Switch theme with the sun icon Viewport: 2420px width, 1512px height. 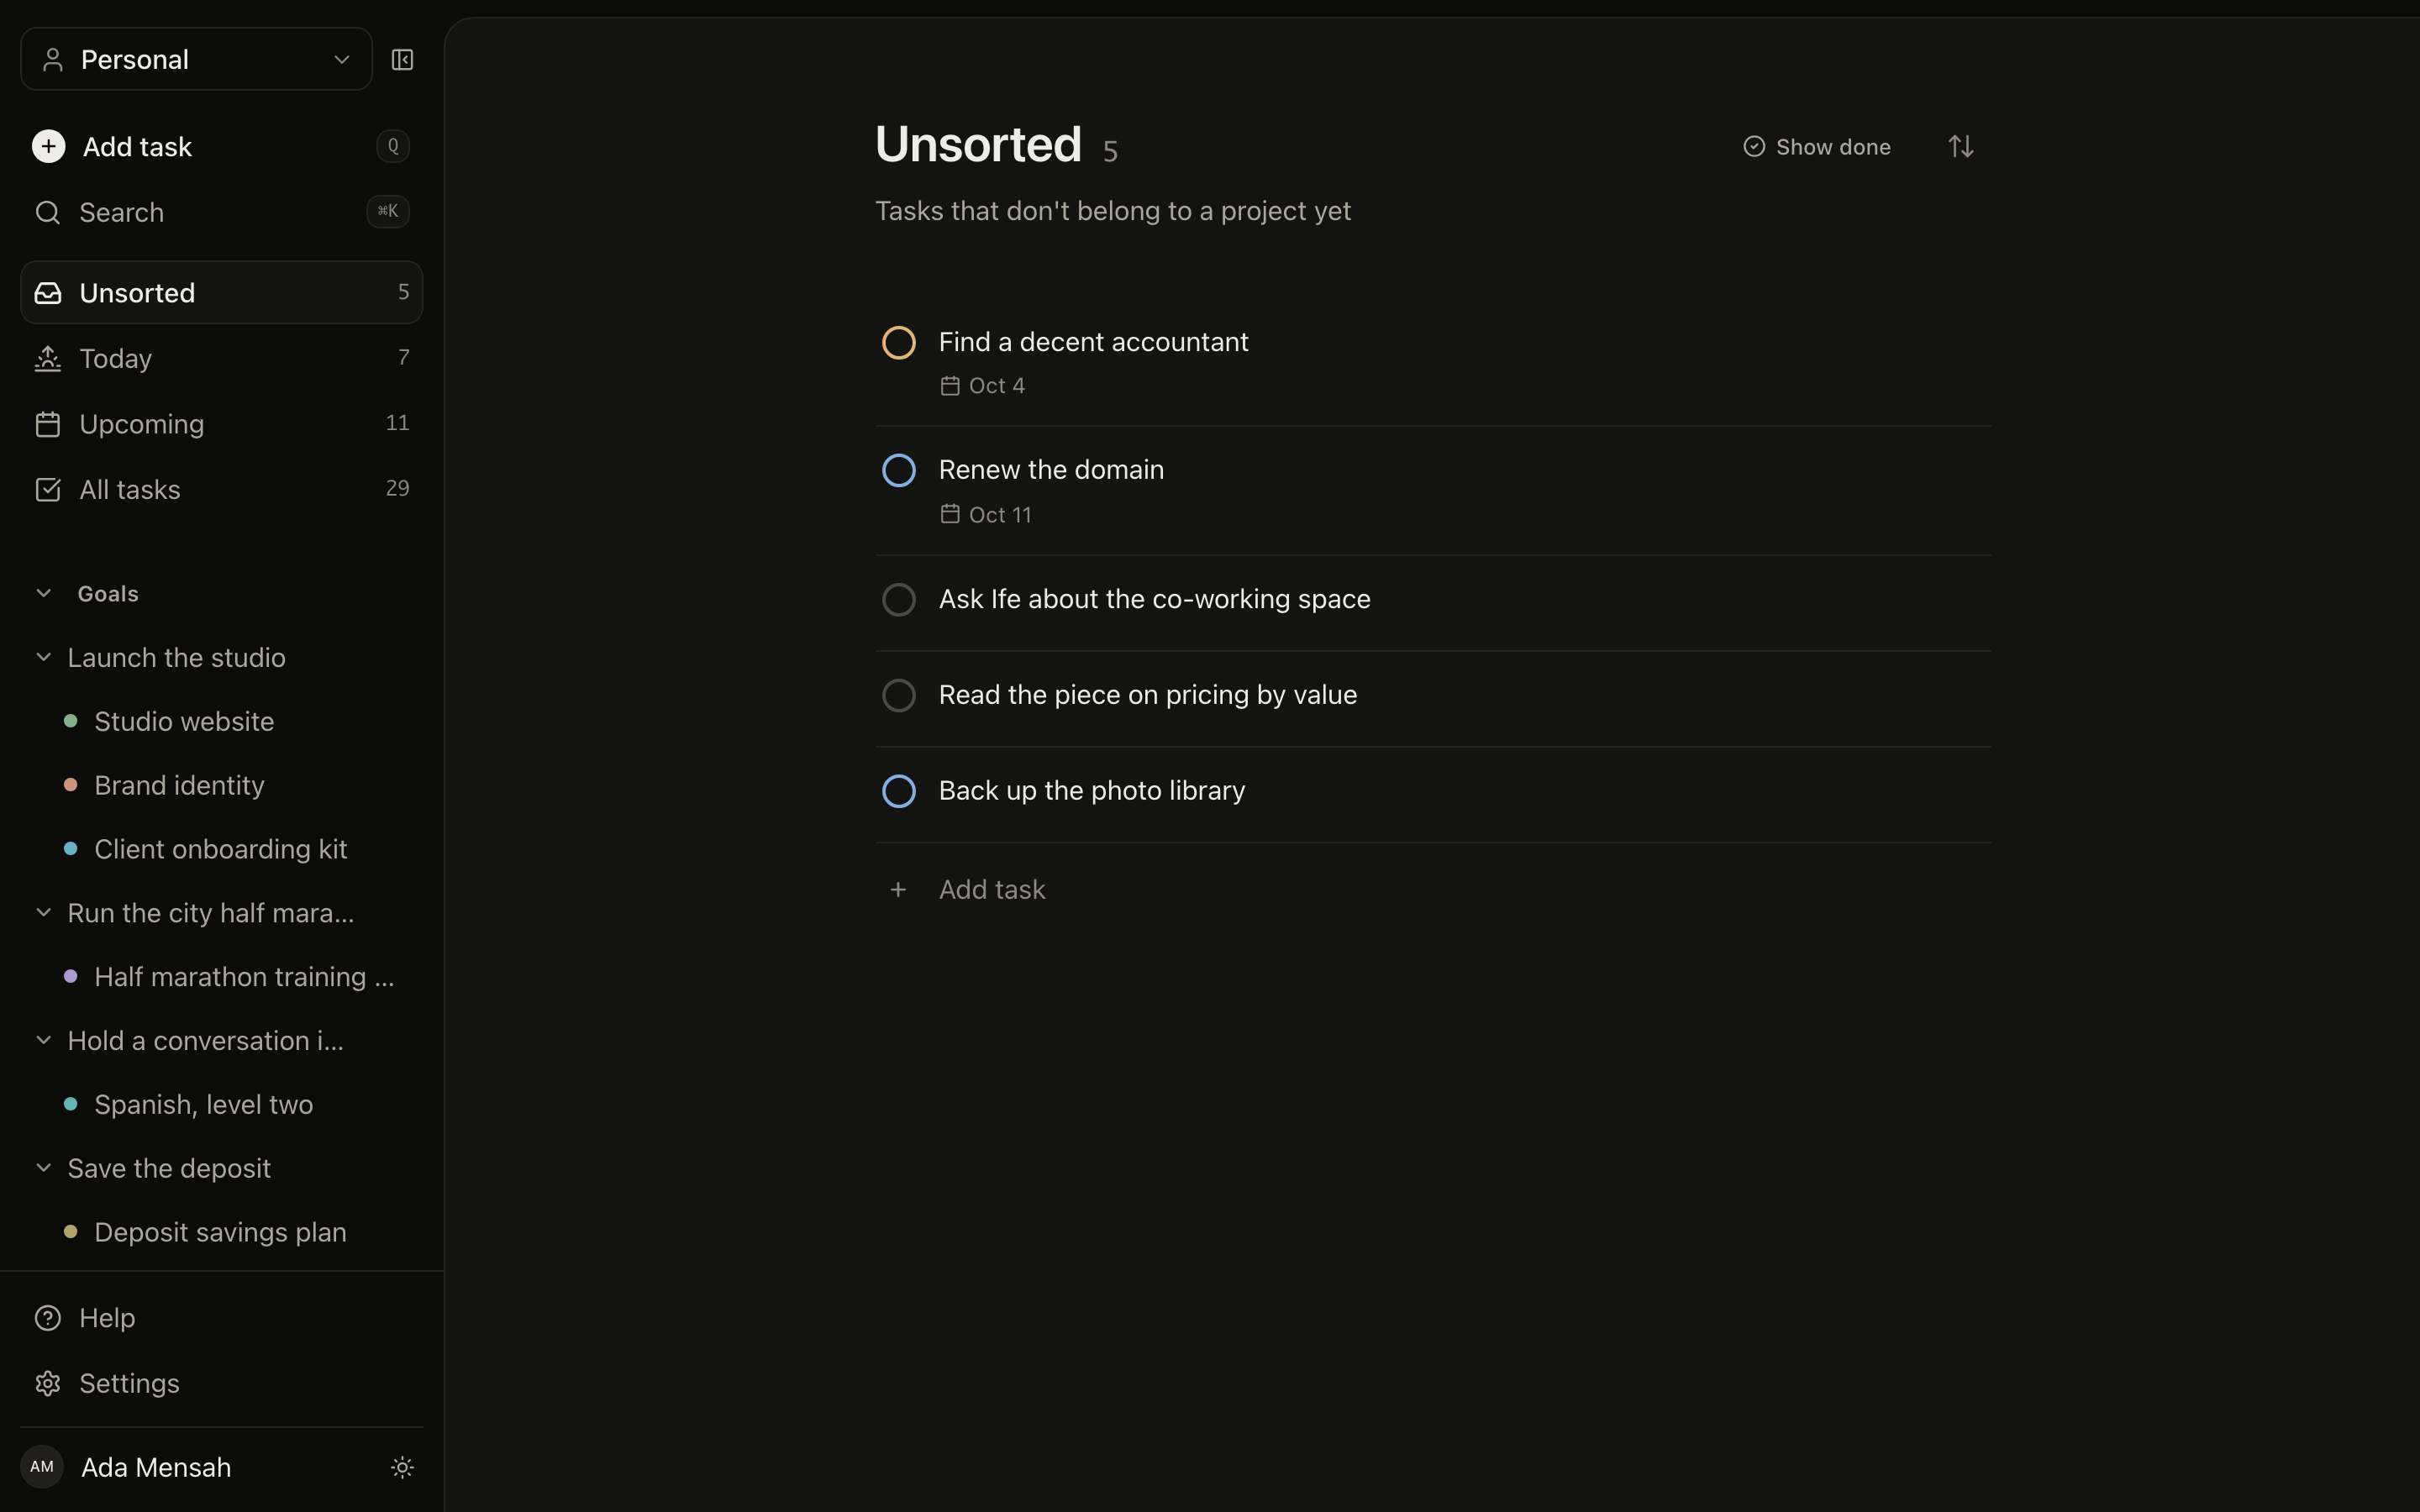(402, 1467)
